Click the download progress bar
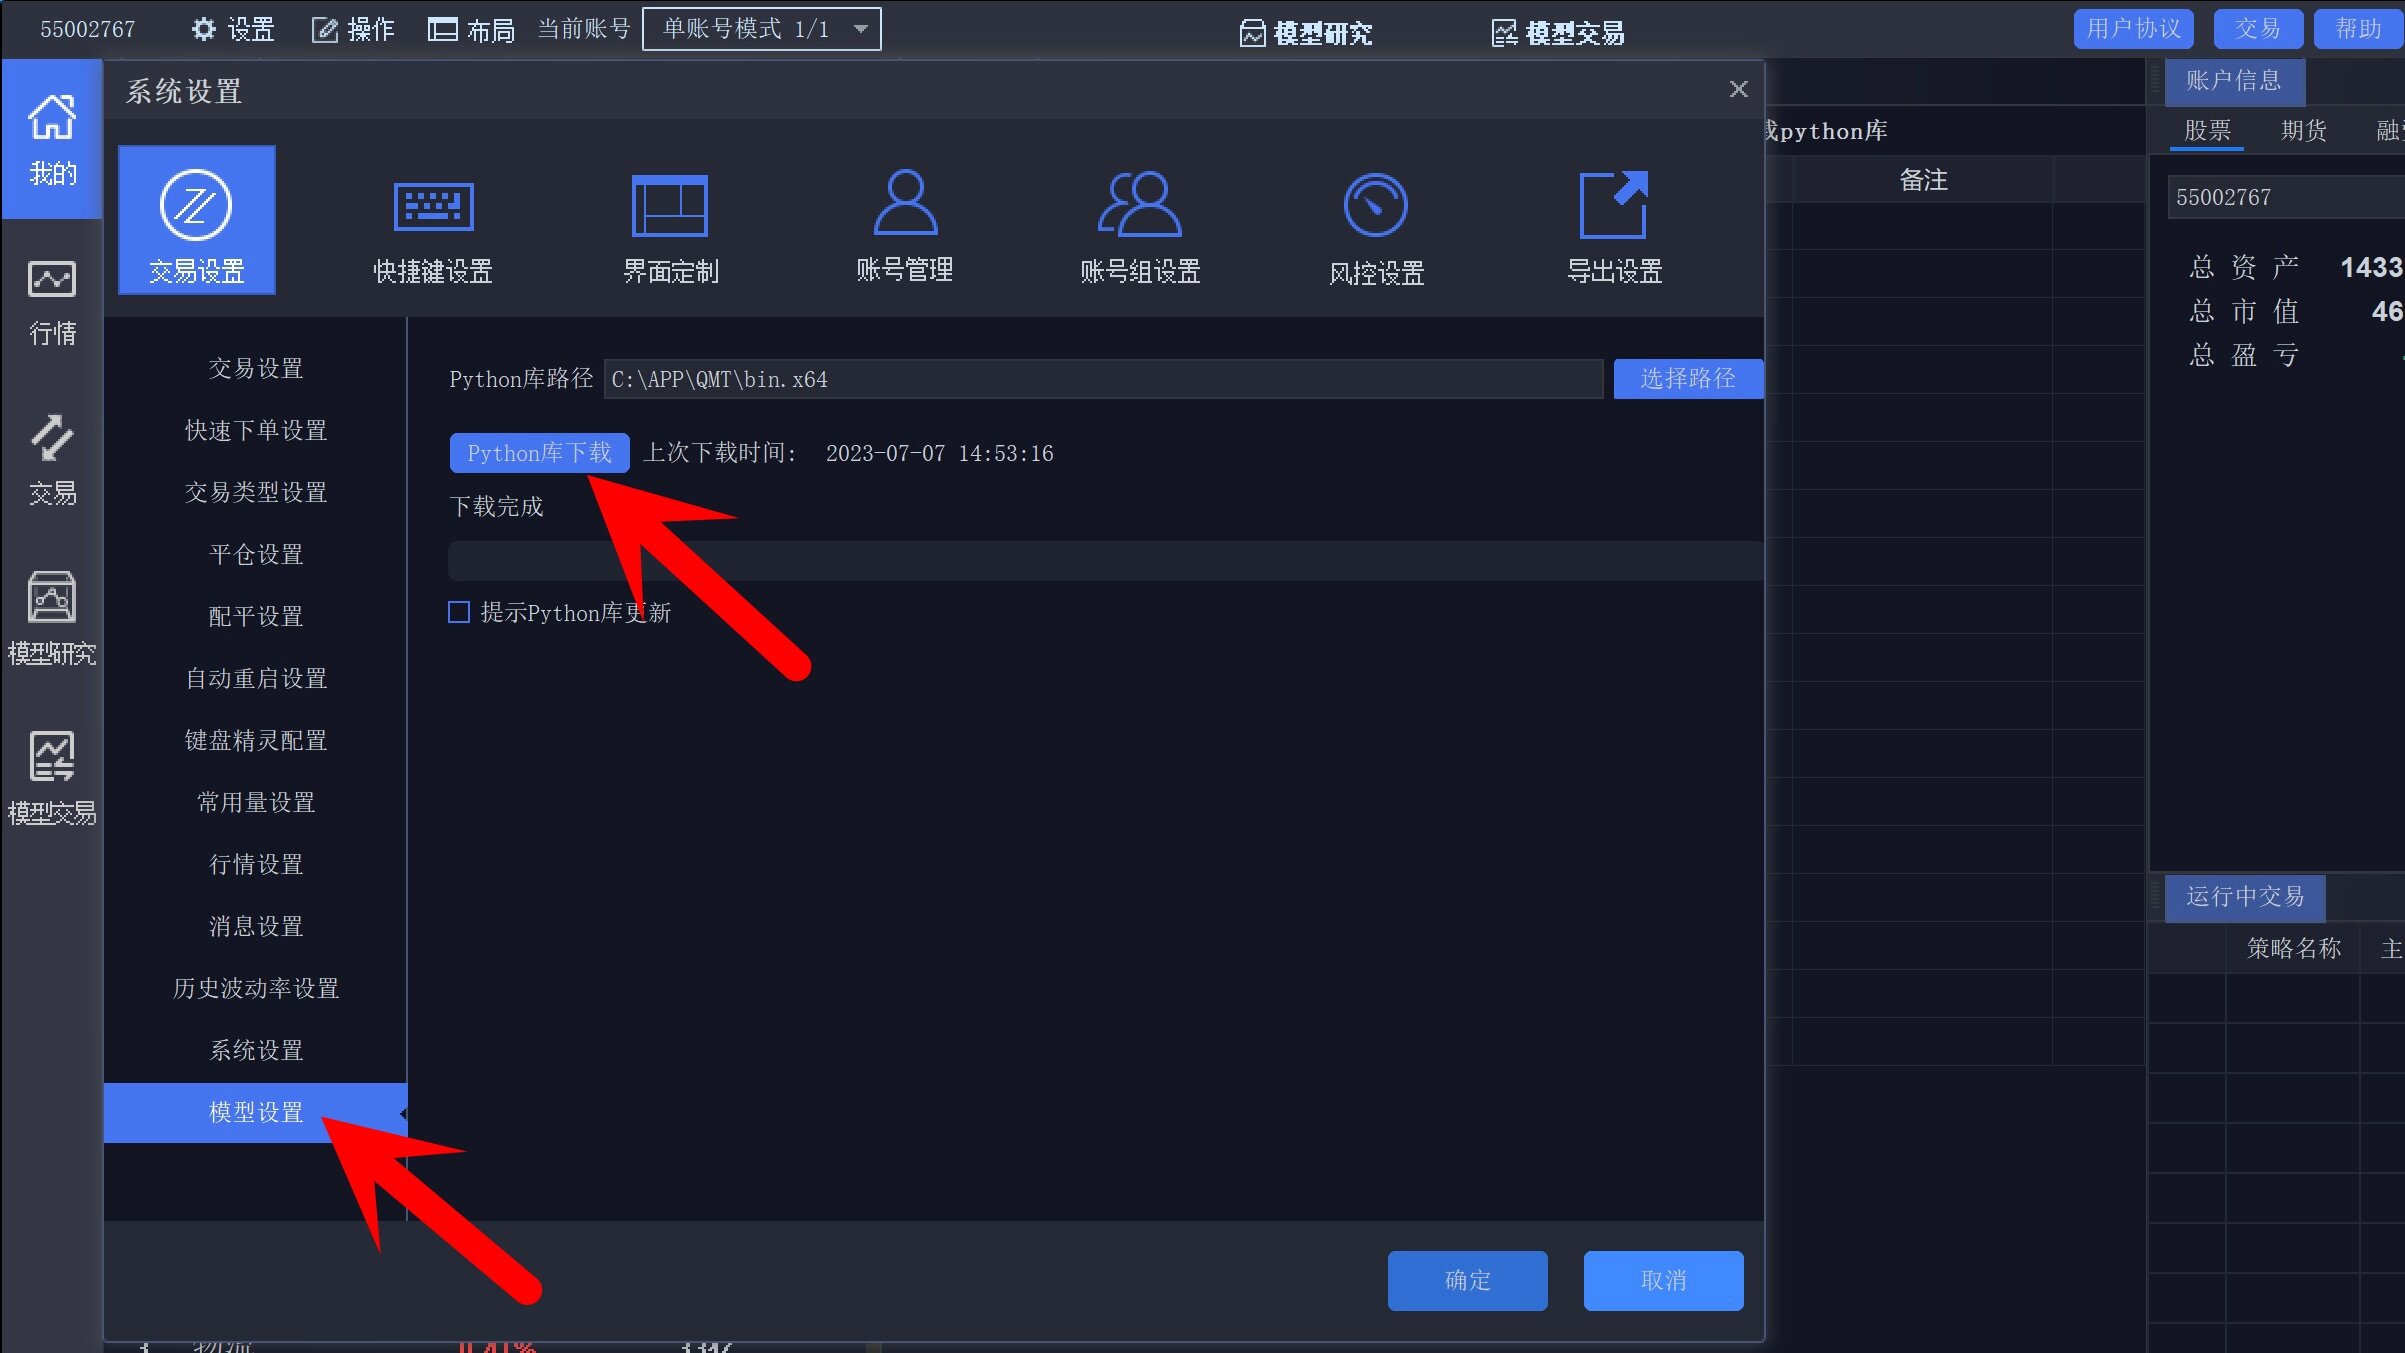The height and width of the screenshot is (1353, 2405). pos(1100,560)
